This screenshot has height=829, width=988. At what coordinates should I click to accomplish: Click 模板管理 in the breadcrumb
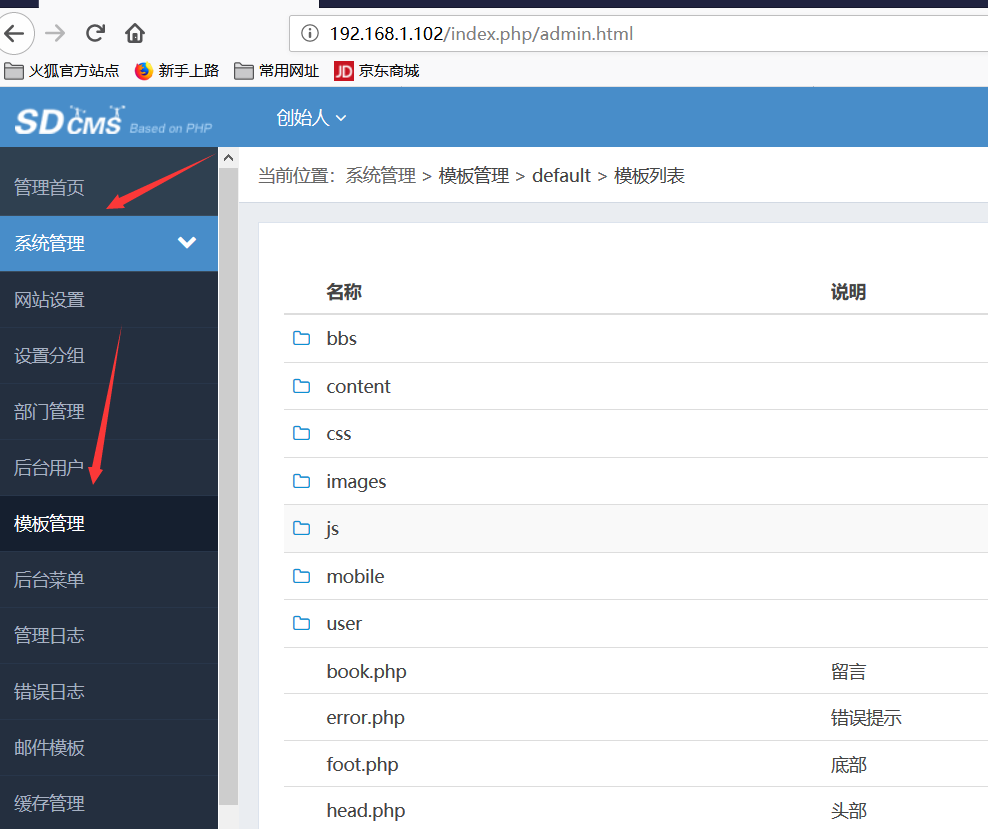coord(474,176)
